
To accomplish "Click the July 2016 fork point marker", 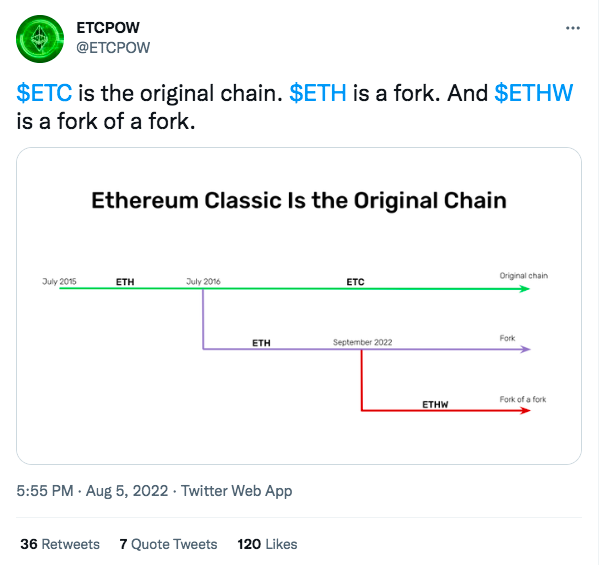I will tap(203, 289).
